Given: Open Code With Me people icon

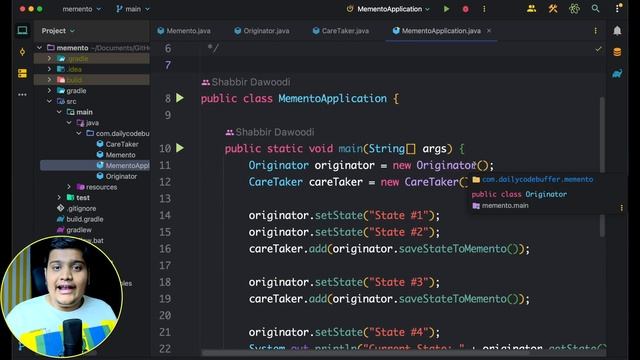Looking at the screenshot, I should [531, 9].
